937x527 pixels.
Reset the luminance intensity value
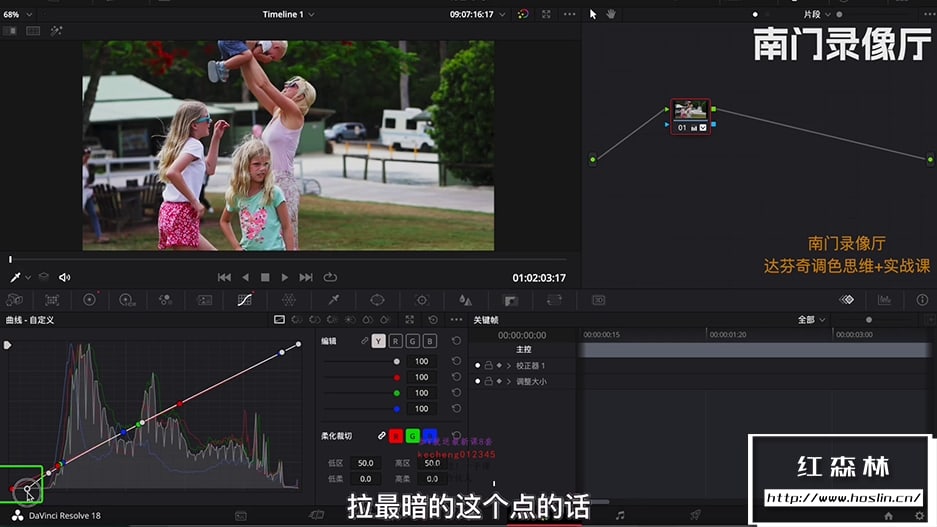click(x=456, y=361)
